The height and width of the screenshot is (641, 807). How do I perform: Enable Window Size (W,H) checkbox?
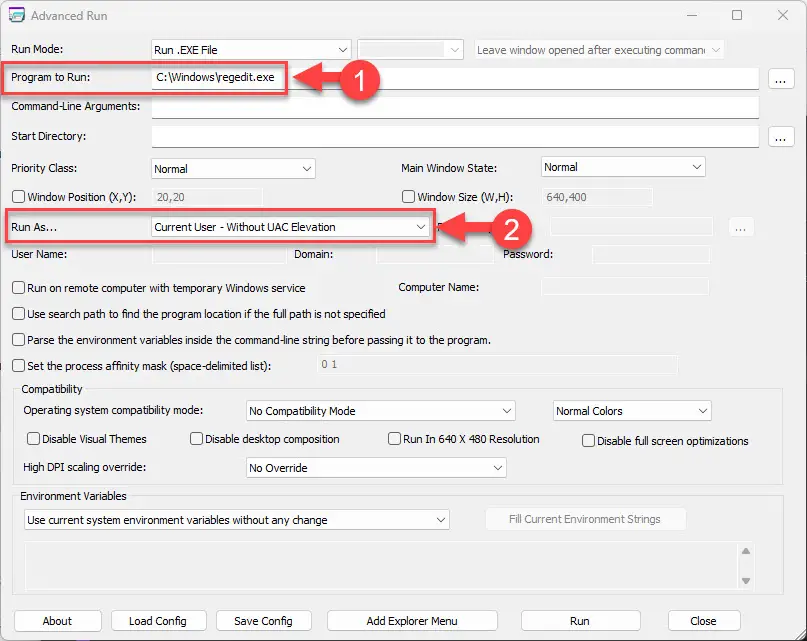(408, 197)
